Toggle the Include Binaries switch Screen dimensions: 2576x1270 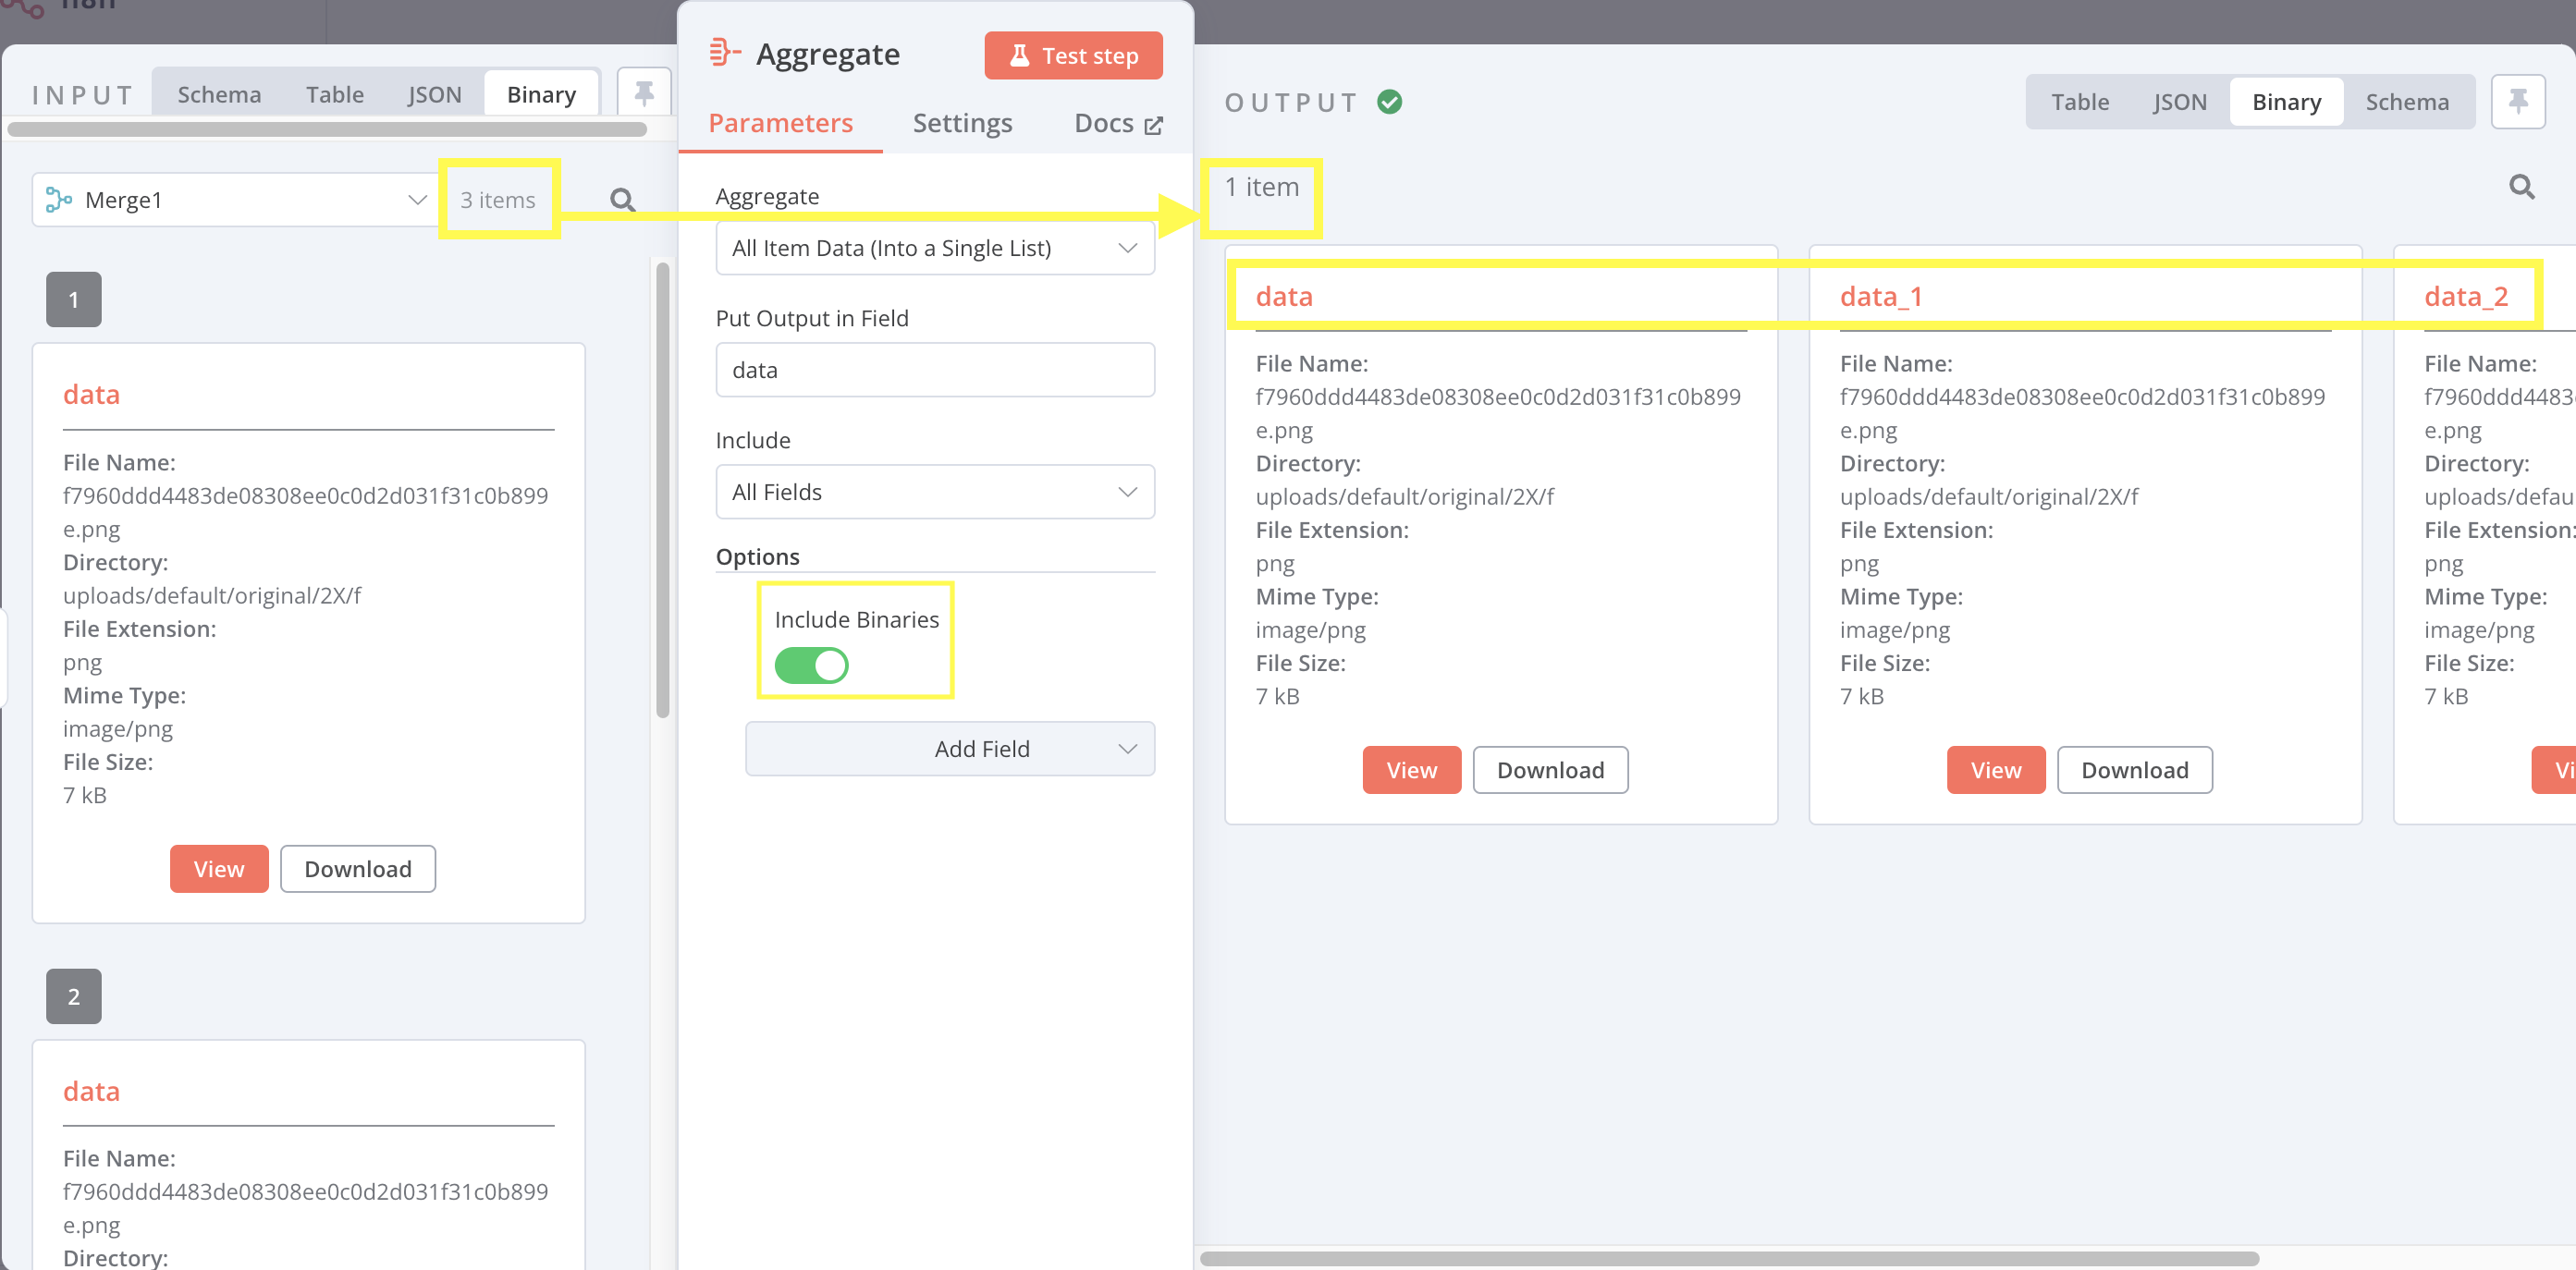coord(811,665)
